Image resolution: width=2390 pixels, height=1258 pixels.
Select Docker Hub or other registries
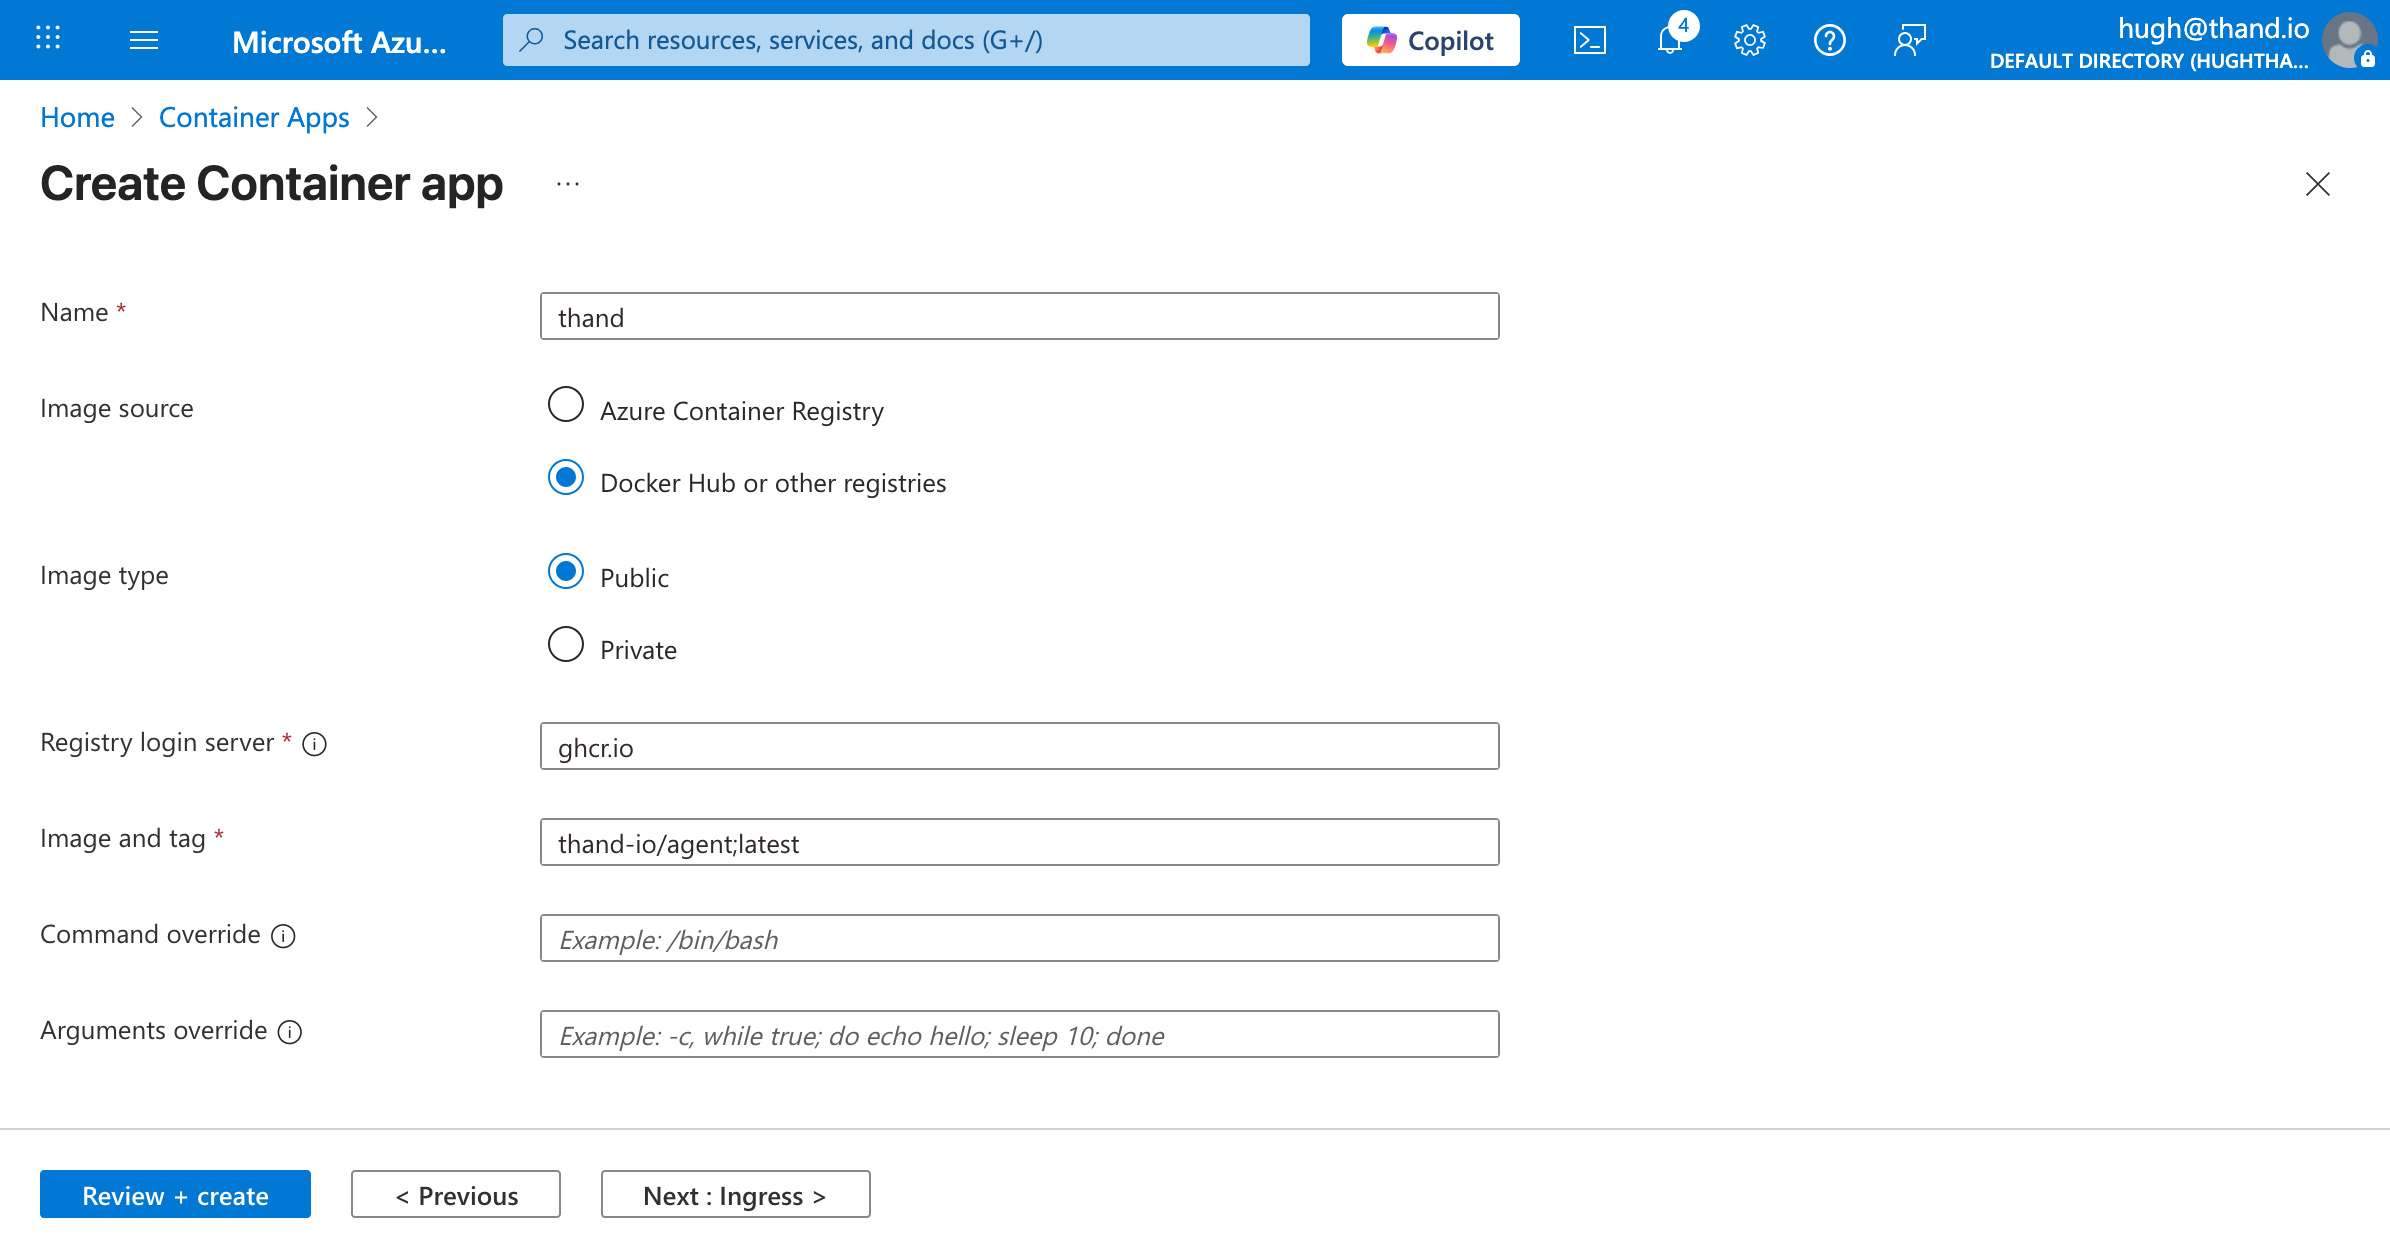(x=565, y=477)
